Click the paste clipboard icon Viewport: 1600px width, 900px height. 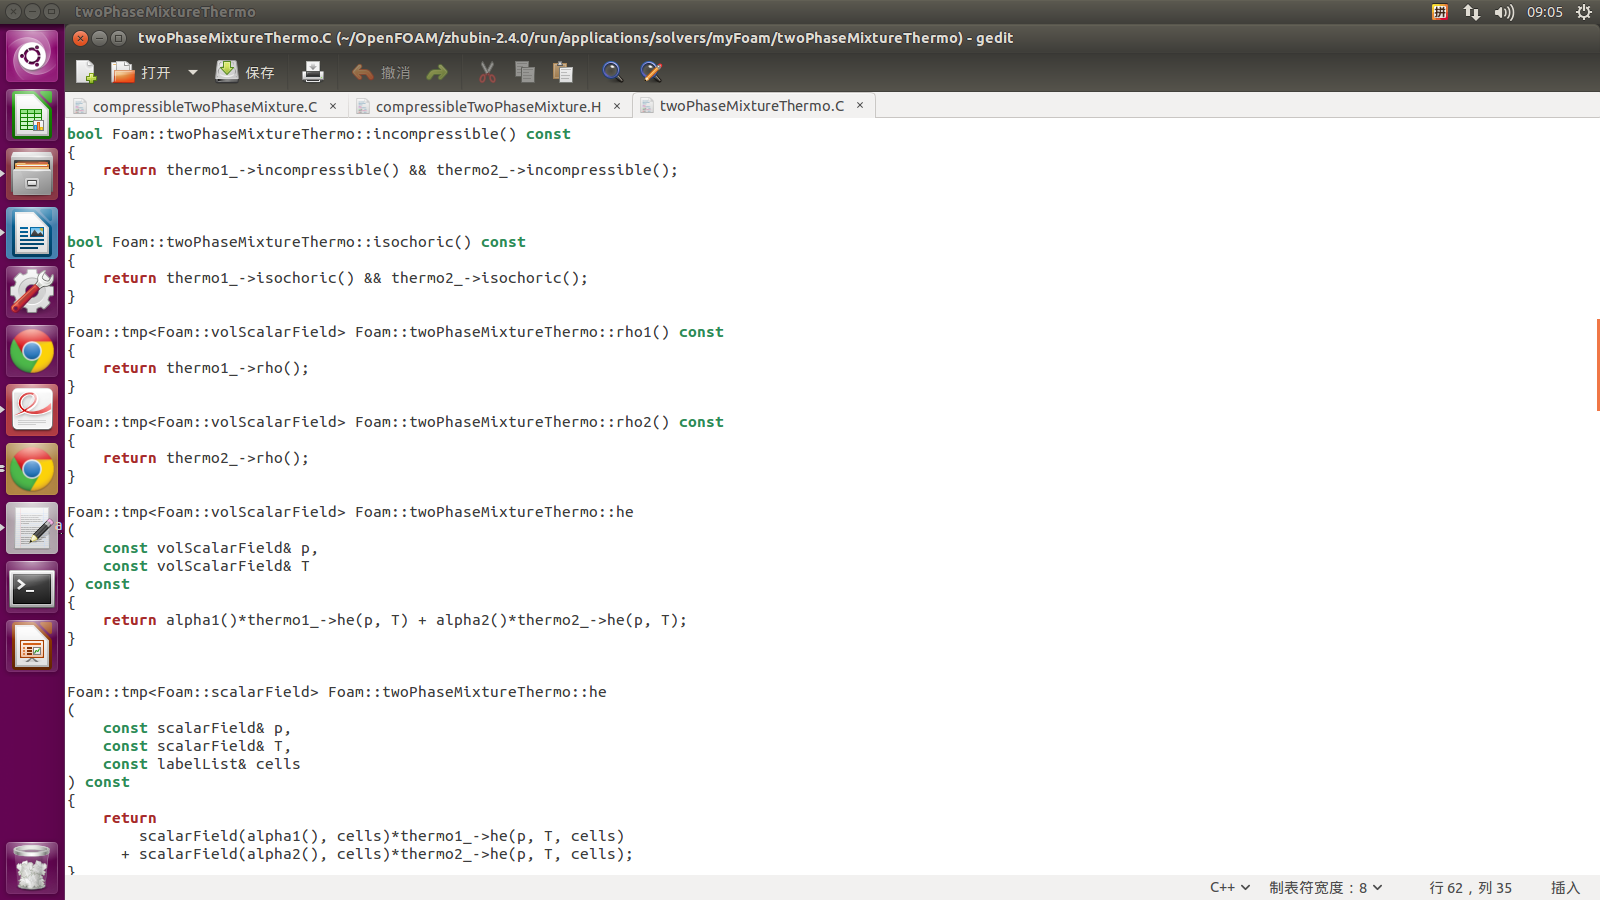point(563,72)
